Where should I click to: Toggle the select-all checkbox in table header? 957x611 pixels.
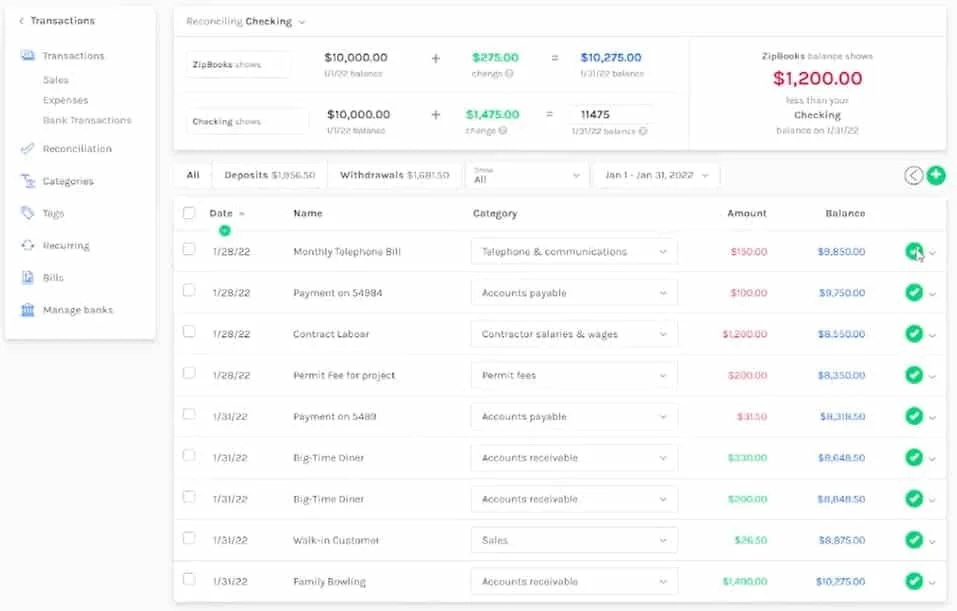(x=189, y=213)
